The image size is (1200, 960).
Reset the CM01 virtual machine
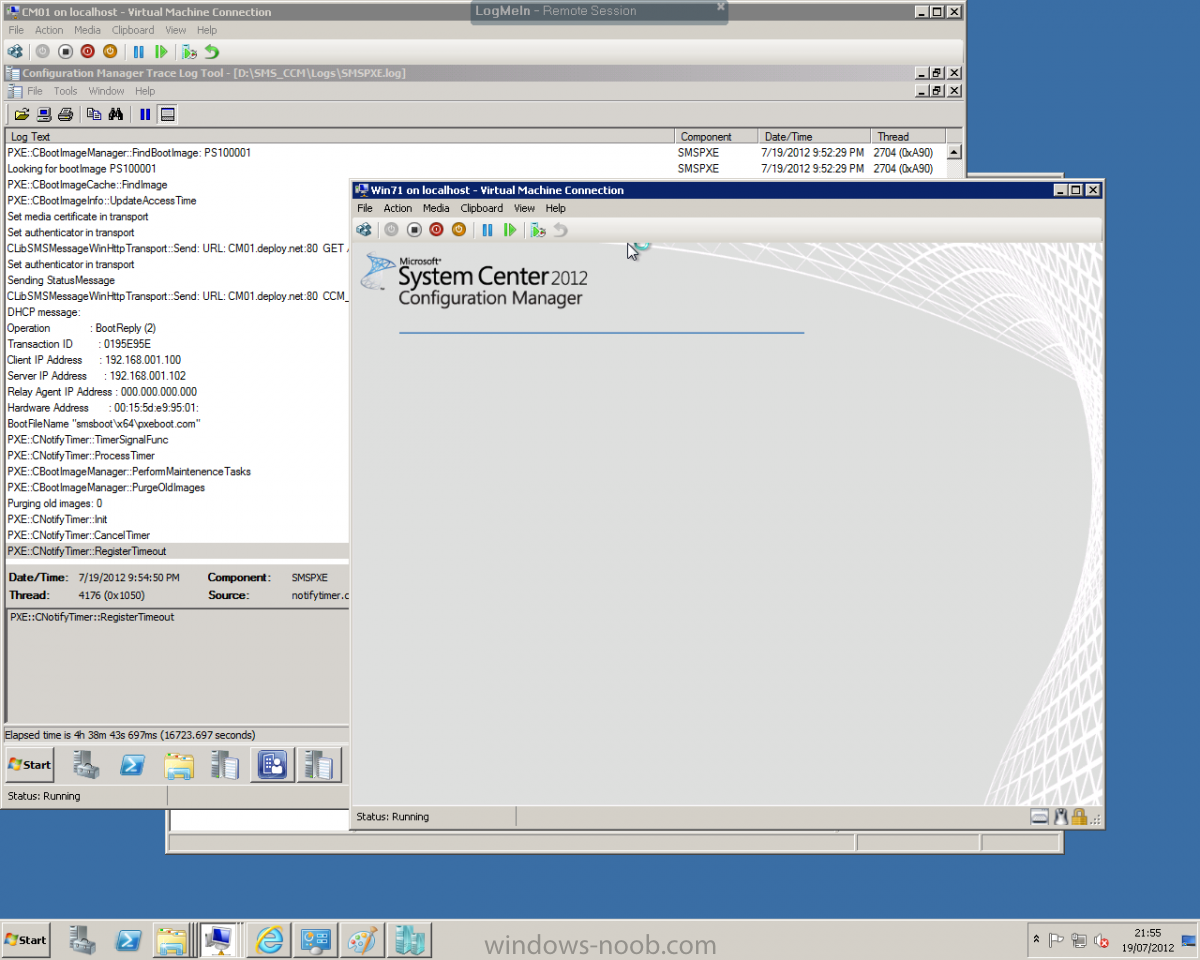[x=161, y=51]
